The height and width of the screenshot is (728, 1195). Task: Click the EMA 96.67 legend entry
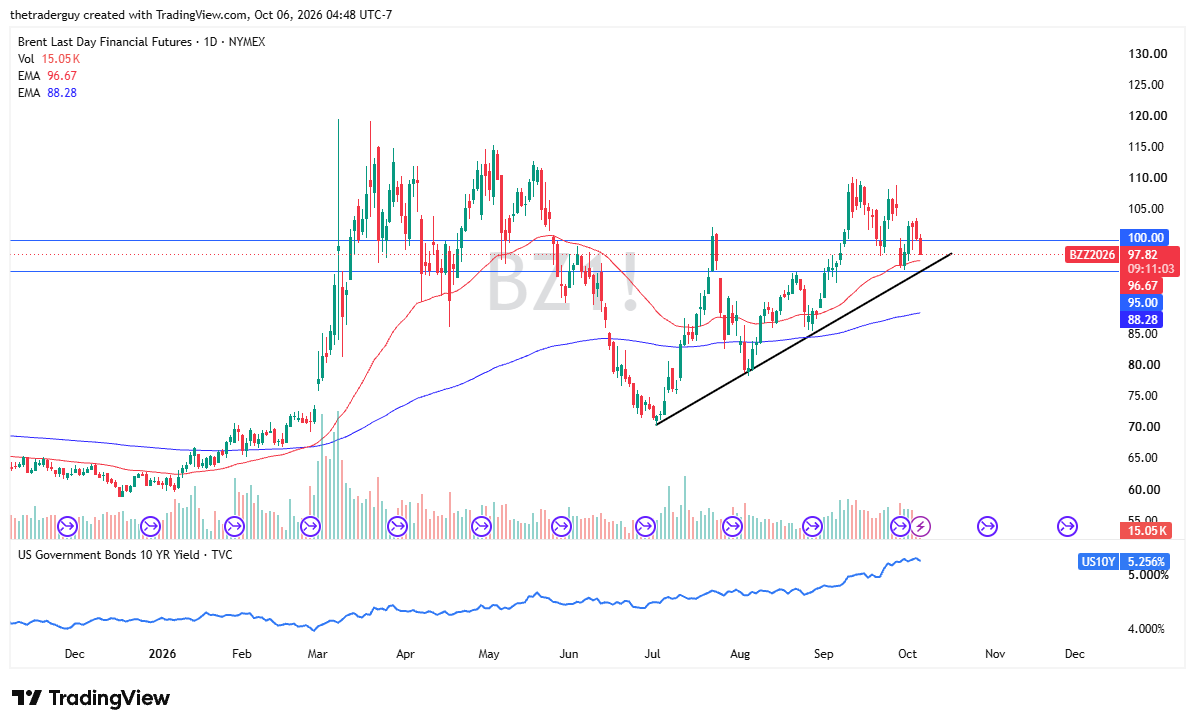[47, 75]
